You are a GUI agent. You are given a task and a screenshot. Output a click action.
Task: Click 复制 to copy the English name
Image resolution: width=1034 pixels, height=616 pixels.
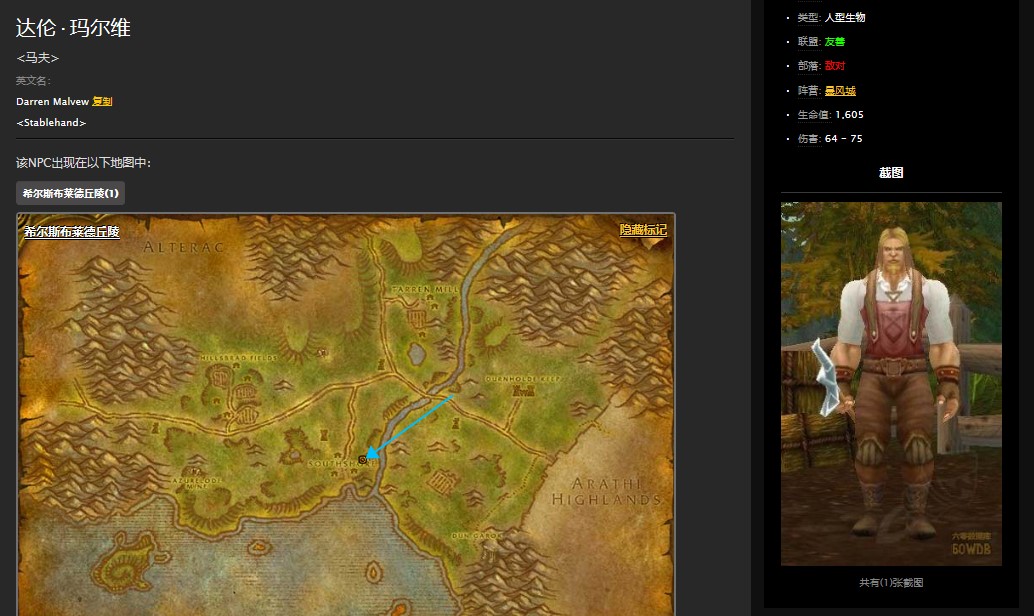click(102, 101)
